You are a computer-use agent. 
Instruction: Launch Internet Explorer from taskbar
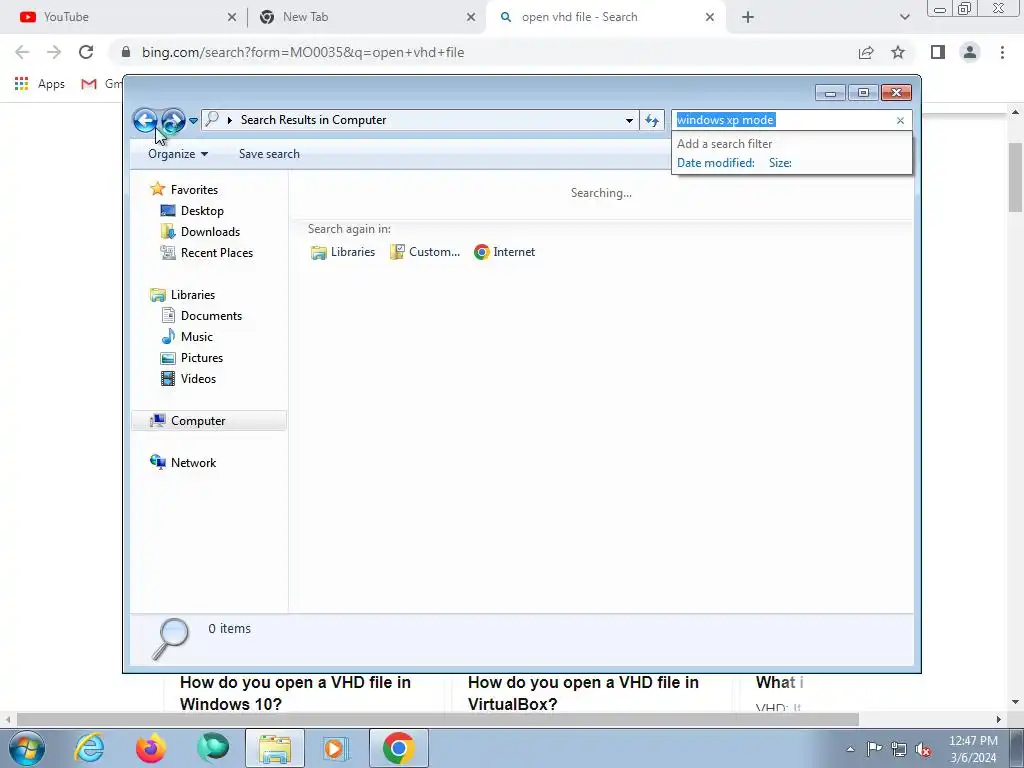89,748
